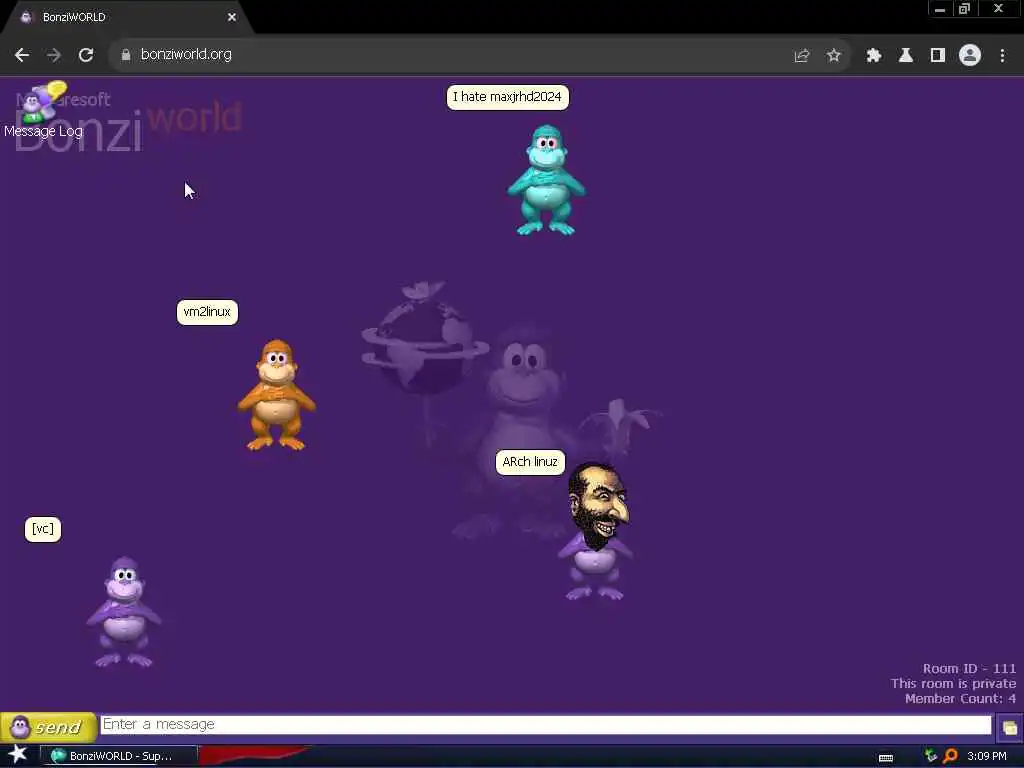Image resolution: width=1024 pixels, height=768 pixels.
Task: Click the lock icon in address bar
Action: coord(125,55)
